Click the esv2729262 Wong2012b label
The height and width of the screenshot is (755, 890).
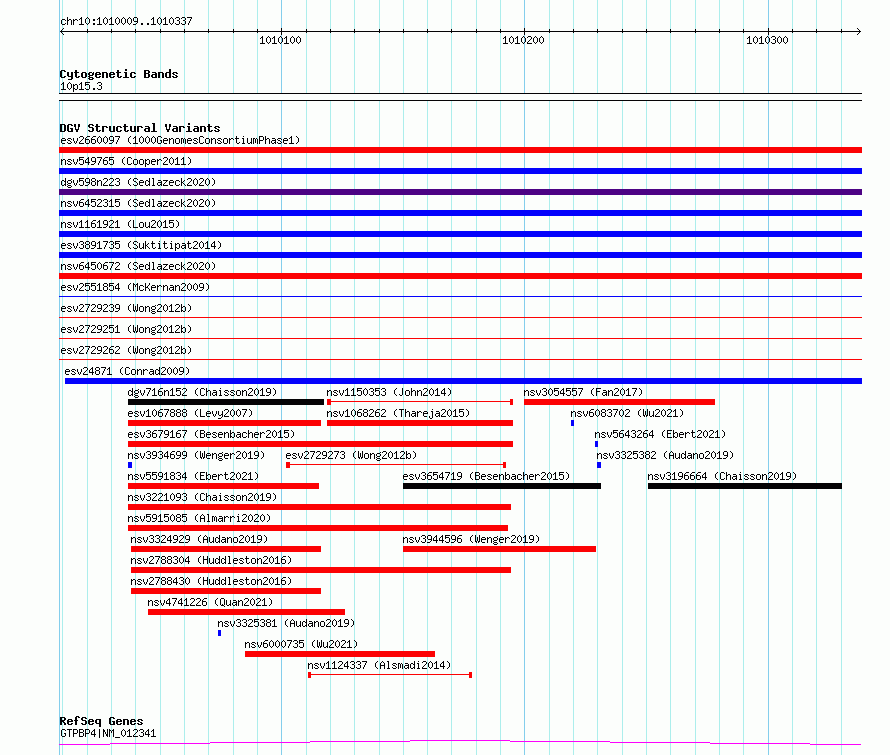[x=126, y=350]
